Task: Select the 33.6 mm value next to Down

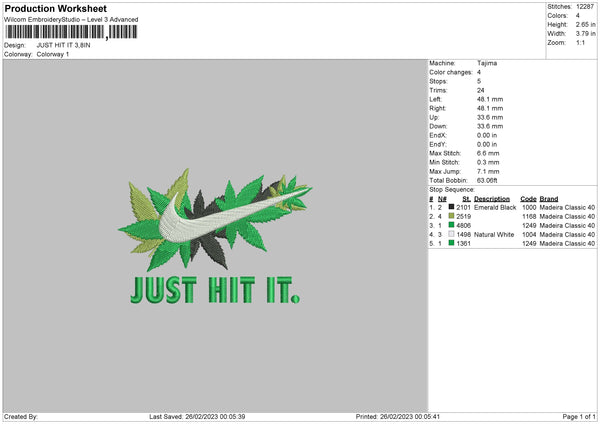Action: point(490,126)
